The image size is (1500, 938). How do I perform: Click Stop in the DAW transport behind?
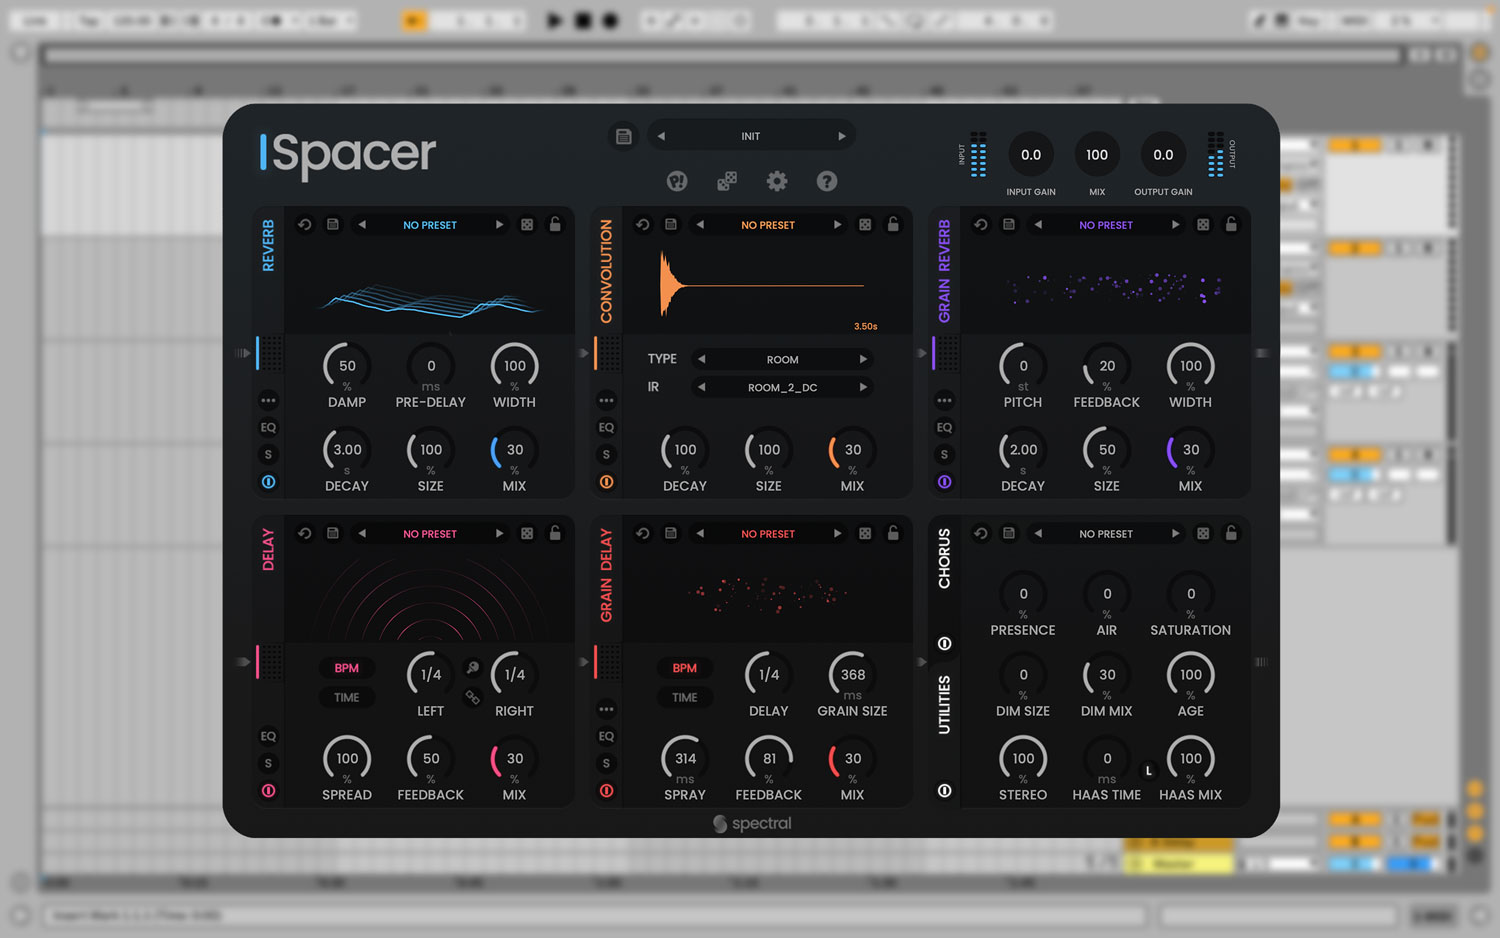pyautogui.click(x=583, y=20)
